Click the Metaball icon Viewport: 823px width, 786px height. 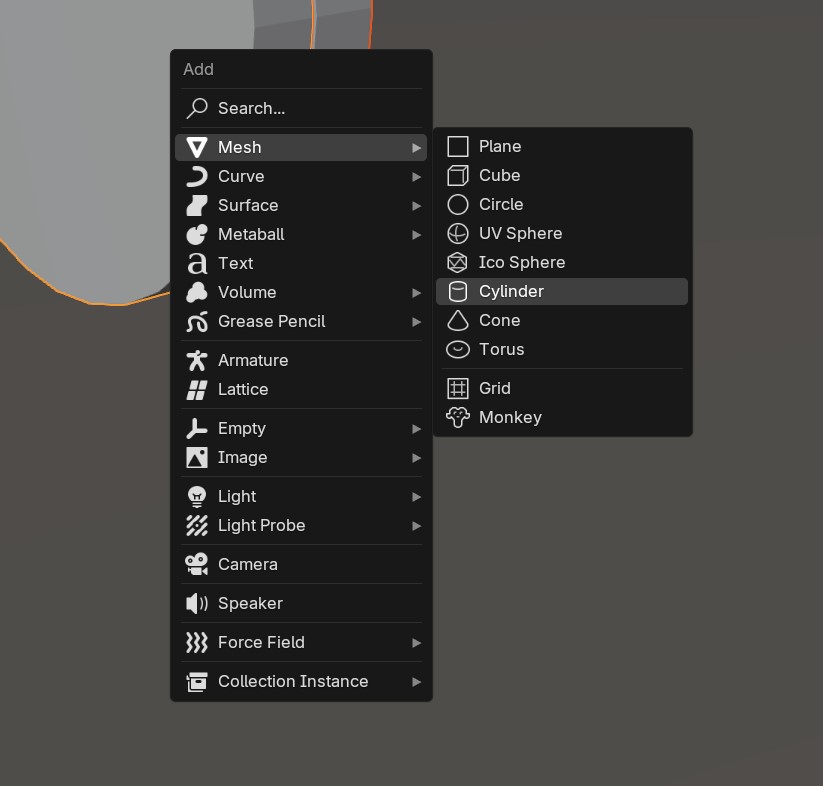[x=197, y=234]
